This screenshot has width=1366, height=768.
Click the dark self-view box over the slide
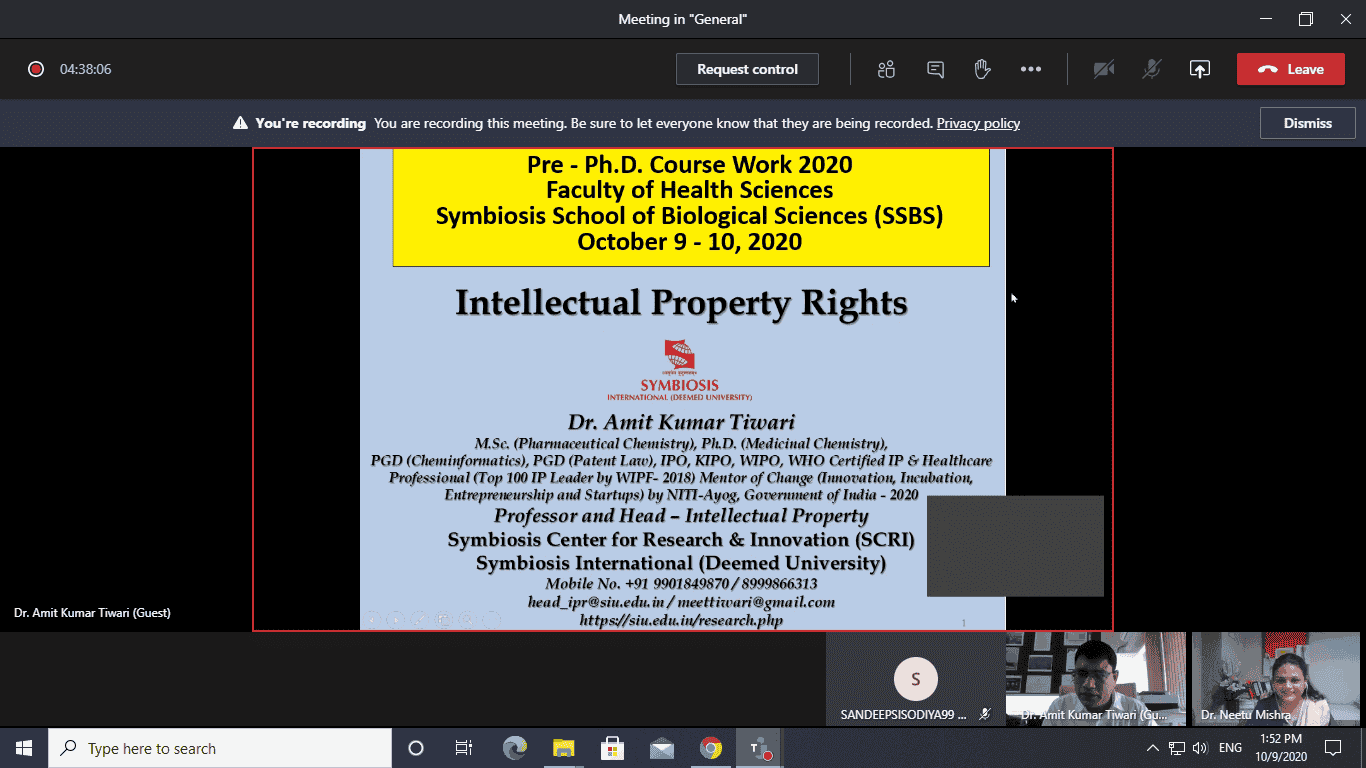(1015, 546)
